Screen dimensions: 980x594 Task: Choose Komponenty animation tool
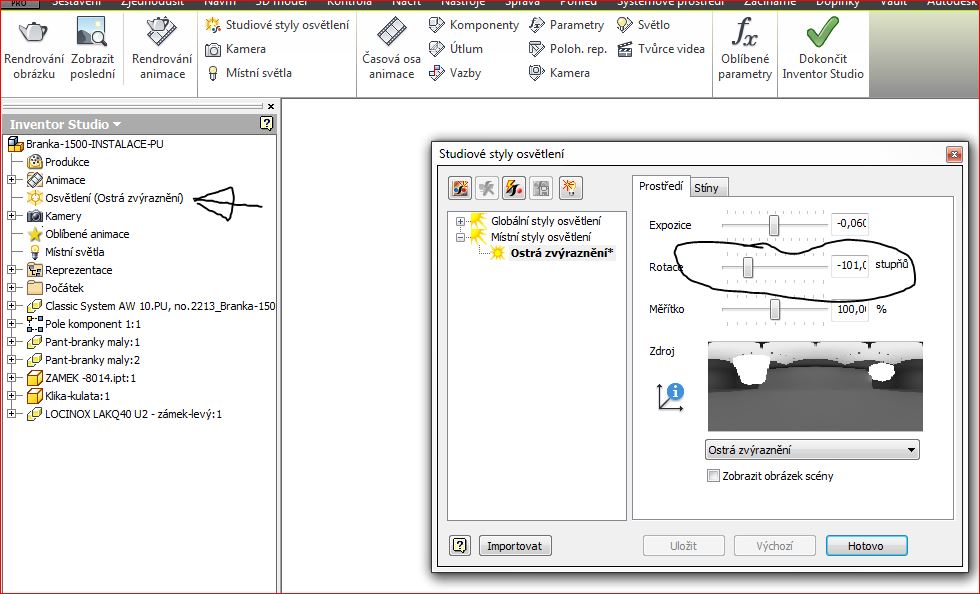474,25
